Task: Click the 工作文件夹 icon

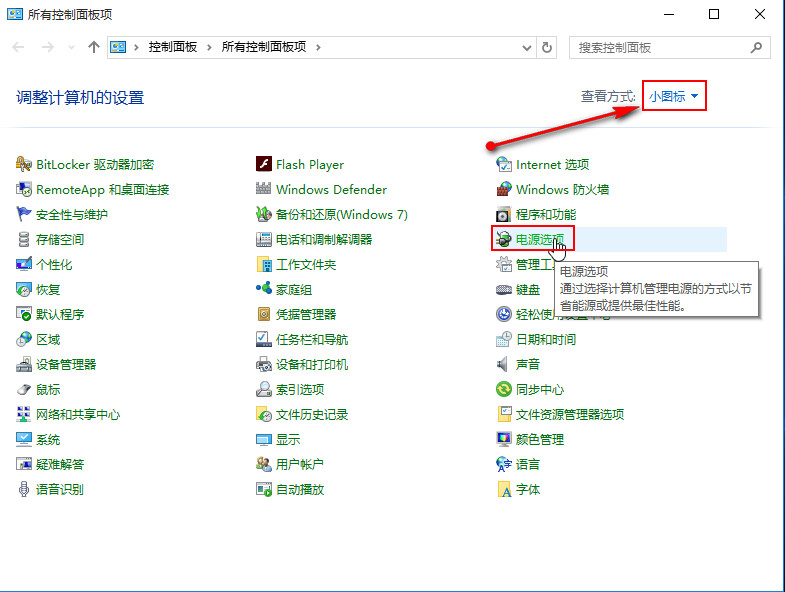Action: (x=264, y=264)
